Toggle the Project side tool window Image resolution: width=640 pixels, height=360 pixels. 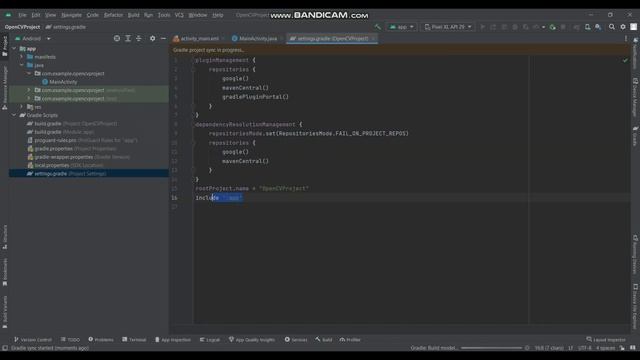click(x=4, y=46)
